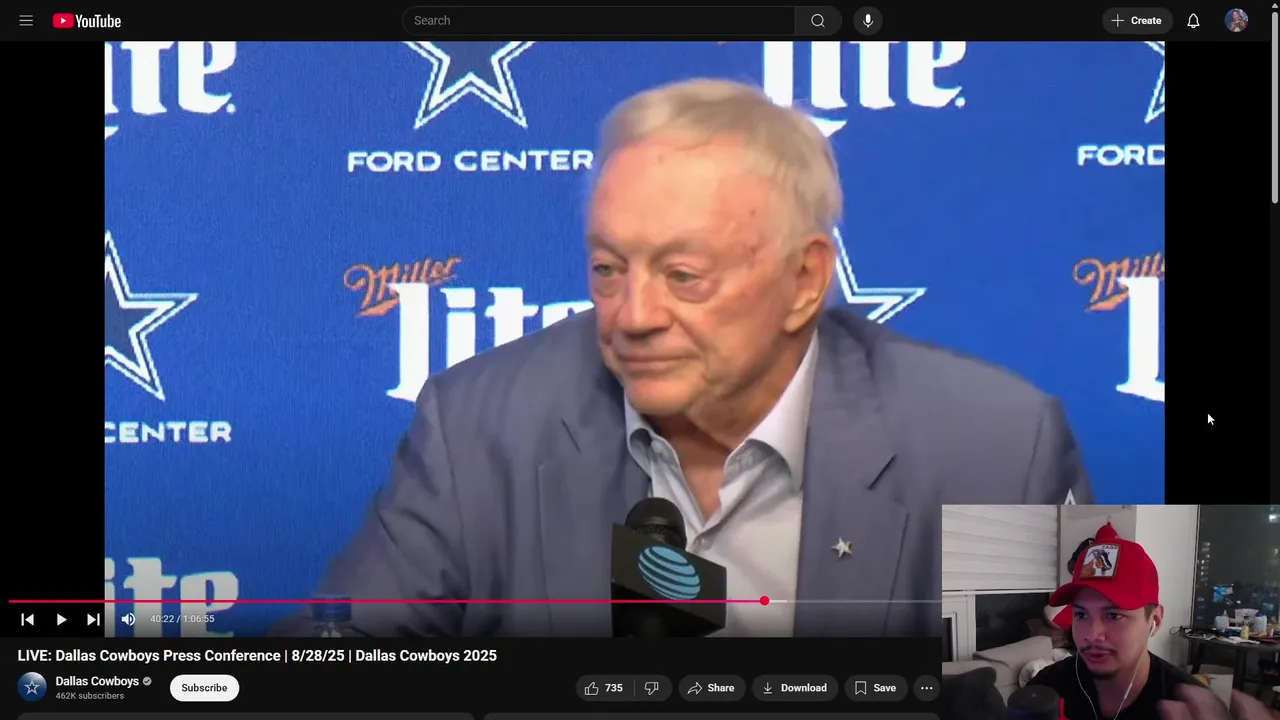Click the 462K subscribers text
Viewport: 1280px width, 720px height.
pyautogui.click(x=90, y=696)
